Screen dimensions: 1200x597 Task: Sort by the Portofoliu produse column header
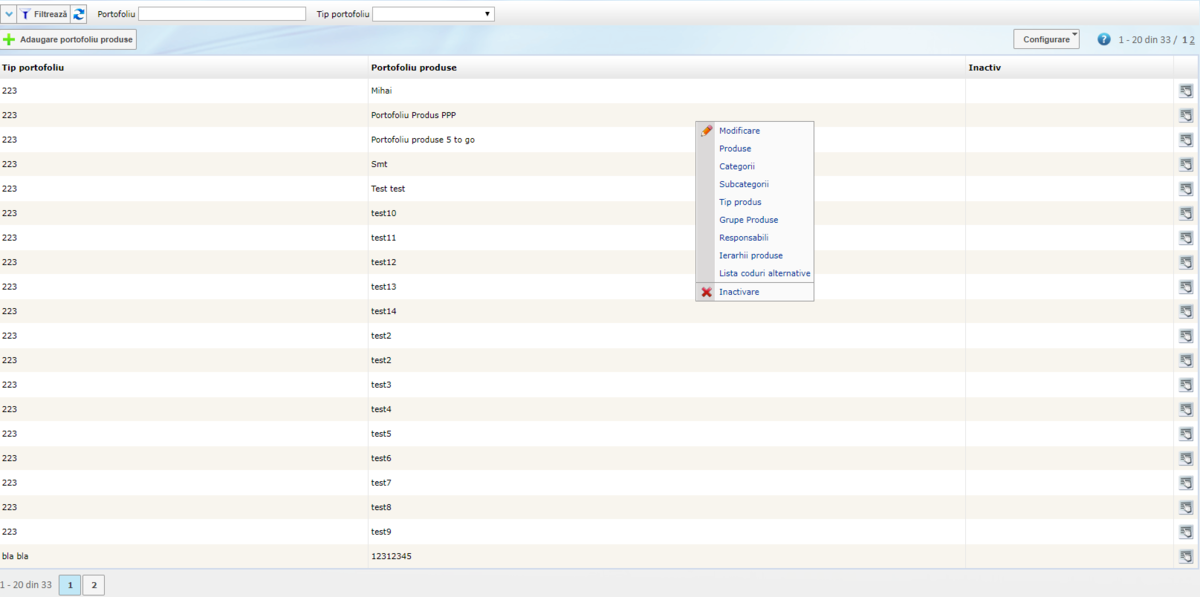pyautogui.click(x=414, y=67)
